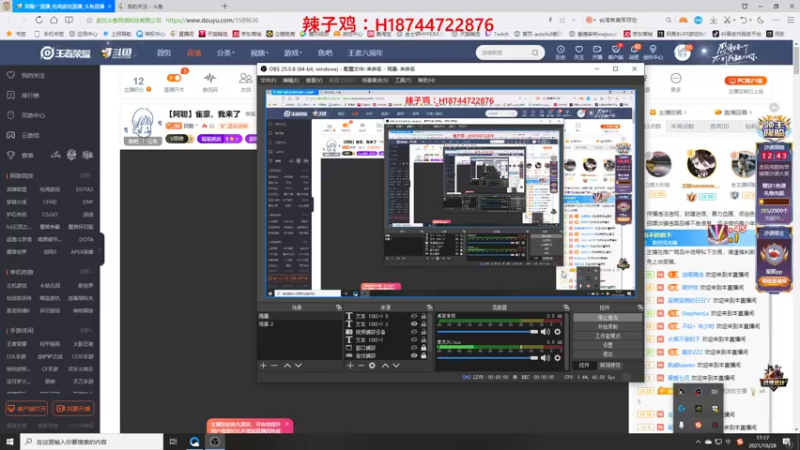800x450 pixels.
Task: Open OBS 文件(F) menu
Action: pos(268,80)
